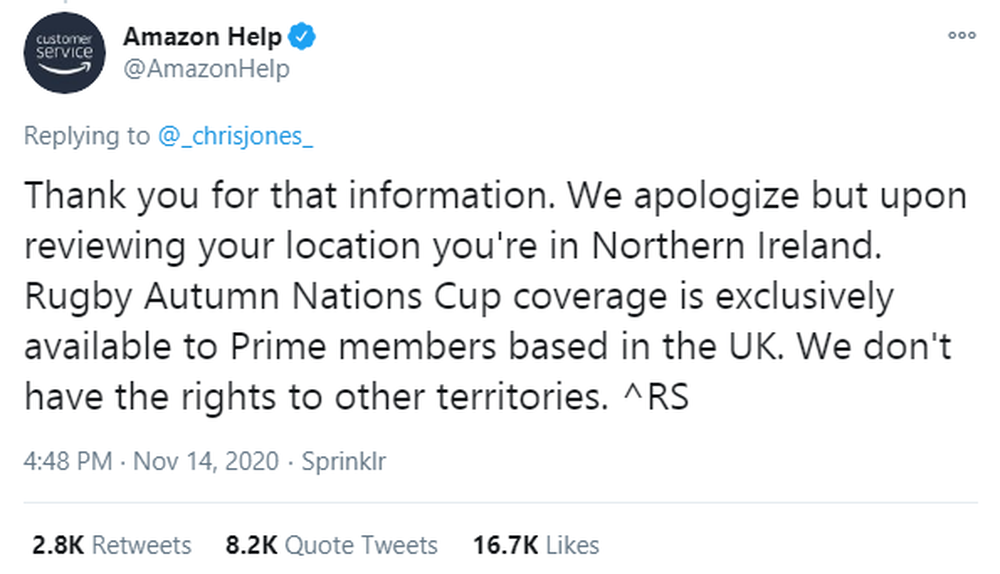Show the 8.2K Quote Tweets
Screen dimensions: 1000x574
332,545
